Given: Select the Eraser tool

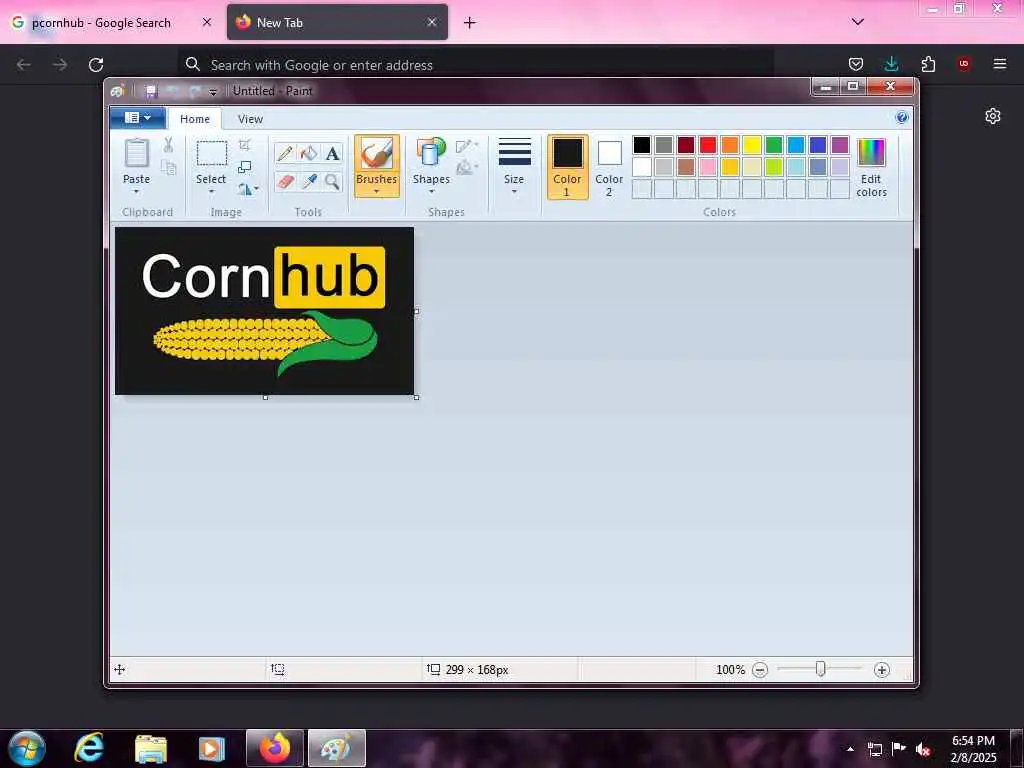Looking at the screenshot, I should coord(285,181).
